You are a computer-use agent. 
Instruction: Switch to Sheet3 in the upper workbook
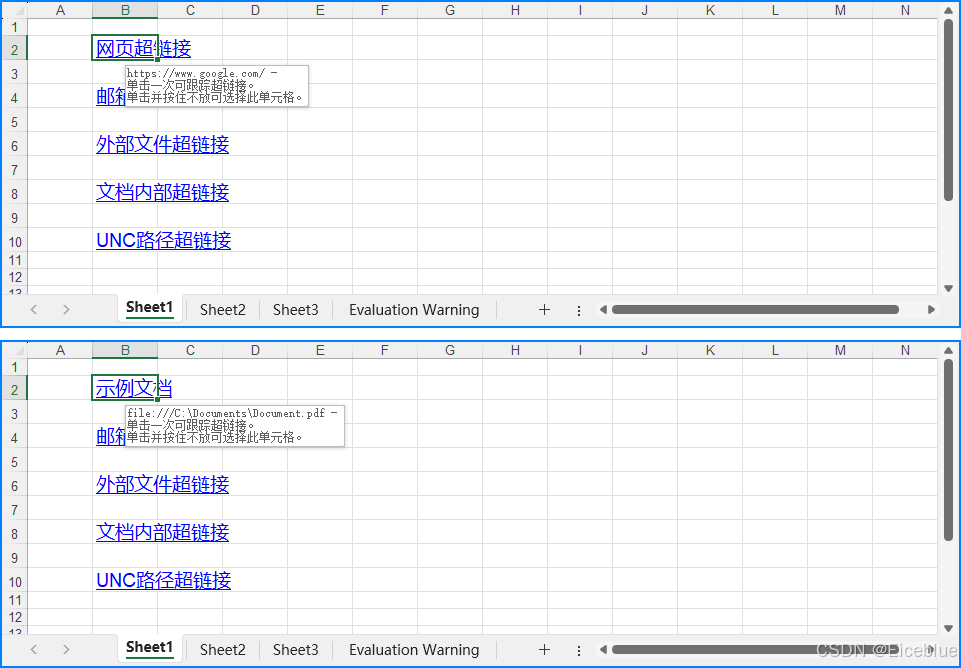coord(295,309)
